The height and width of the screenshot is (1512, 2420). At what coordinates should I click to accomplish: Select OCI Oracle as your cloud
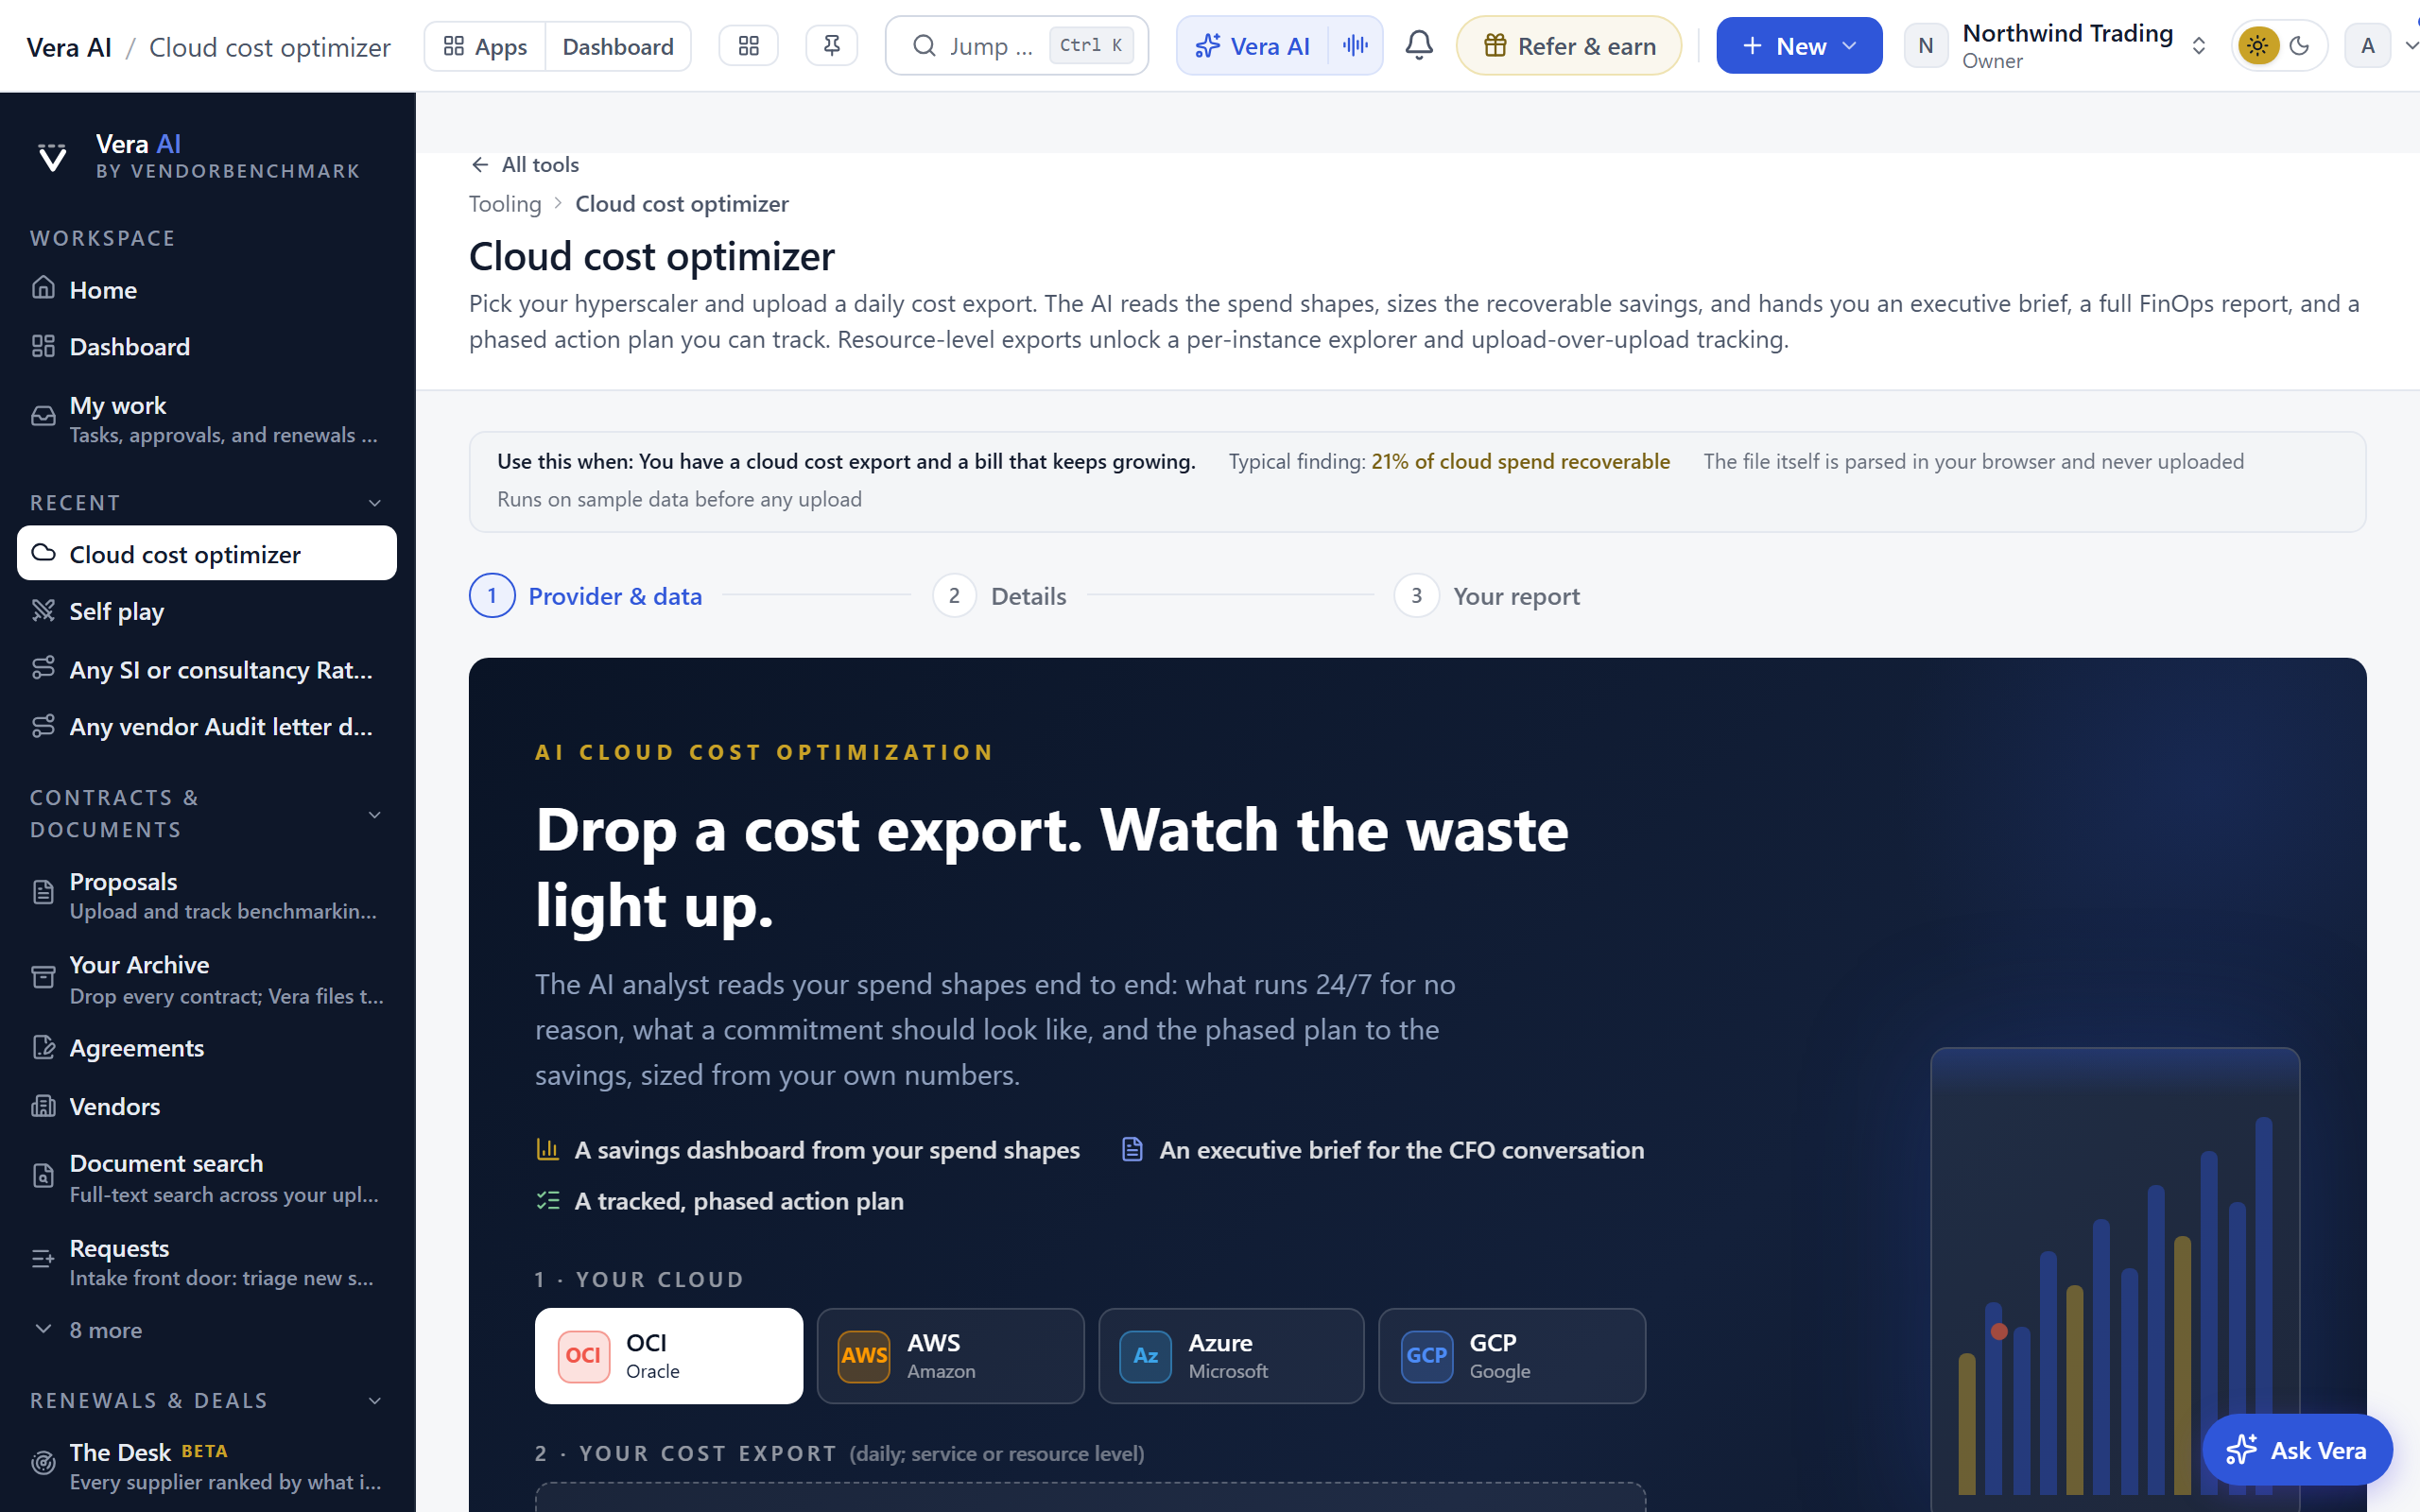(x=669, y=1356)
